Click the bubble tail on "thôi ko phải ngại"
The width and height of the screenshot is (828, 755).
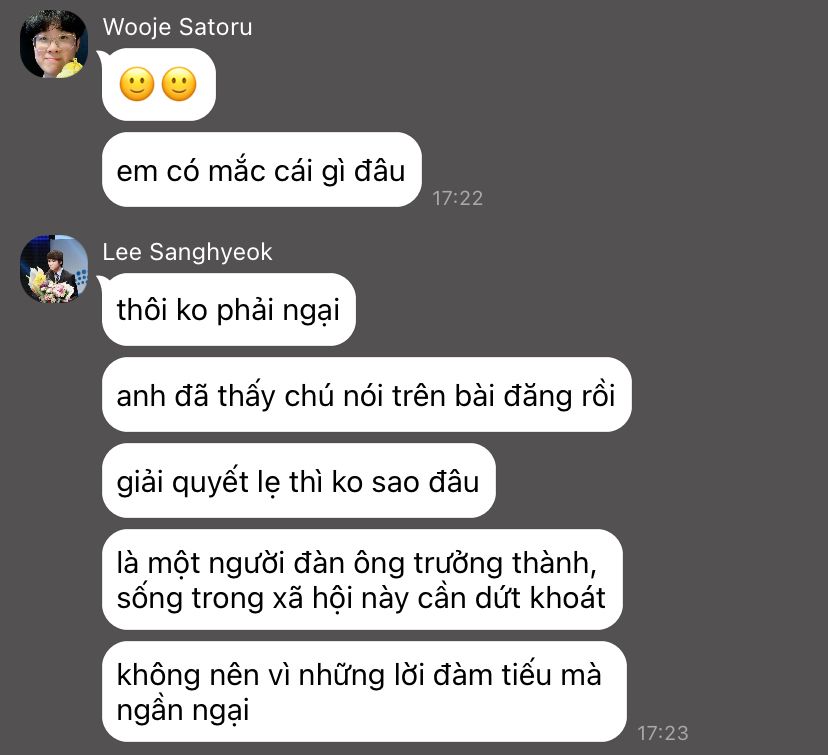click(101, 281)
